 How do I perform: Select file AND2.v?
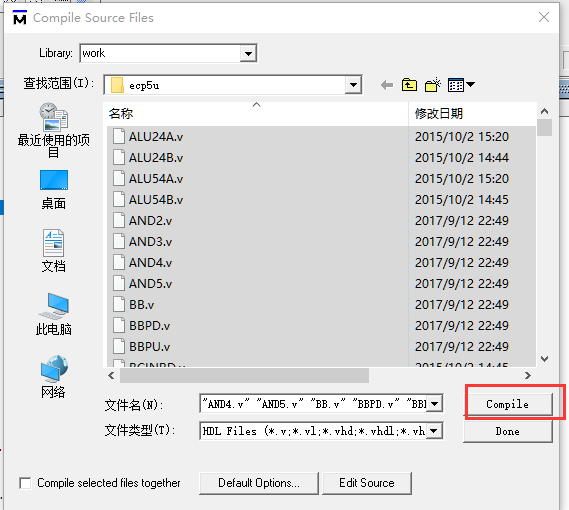coord(151,221)
